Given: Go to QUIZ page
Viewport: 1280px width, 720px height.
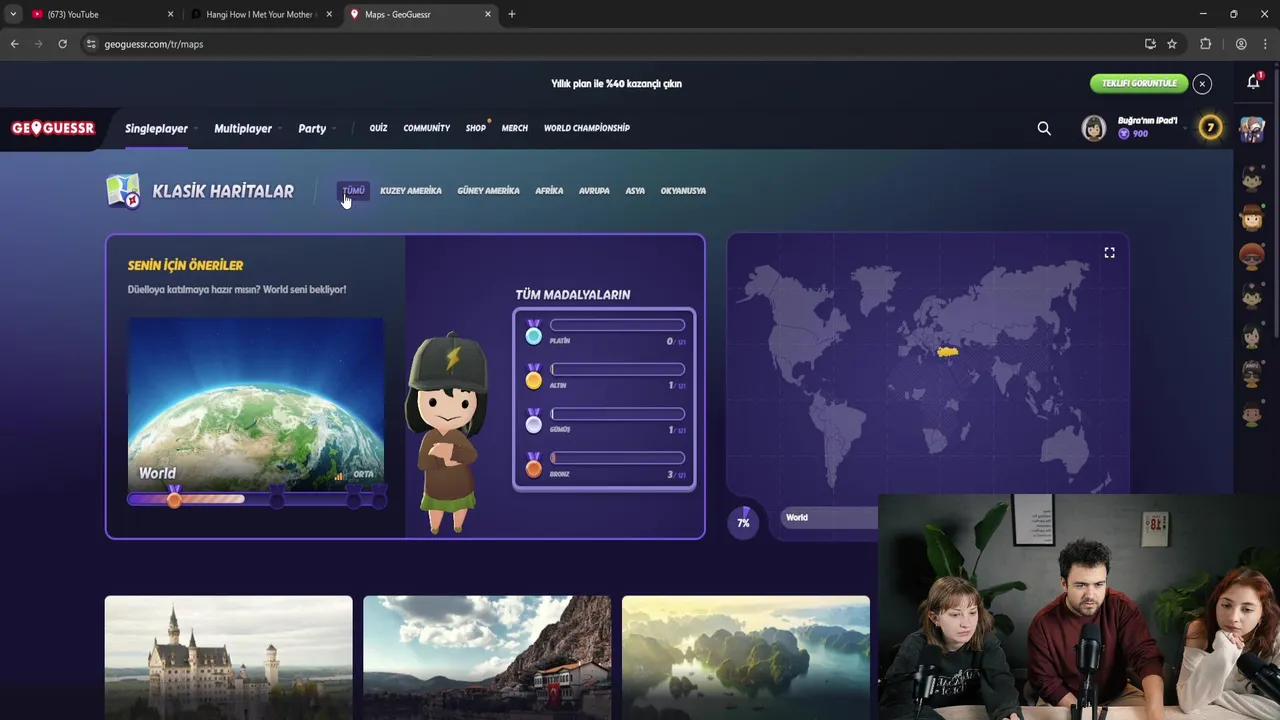Looking at the screenshot, I should (x=378, y=128).
